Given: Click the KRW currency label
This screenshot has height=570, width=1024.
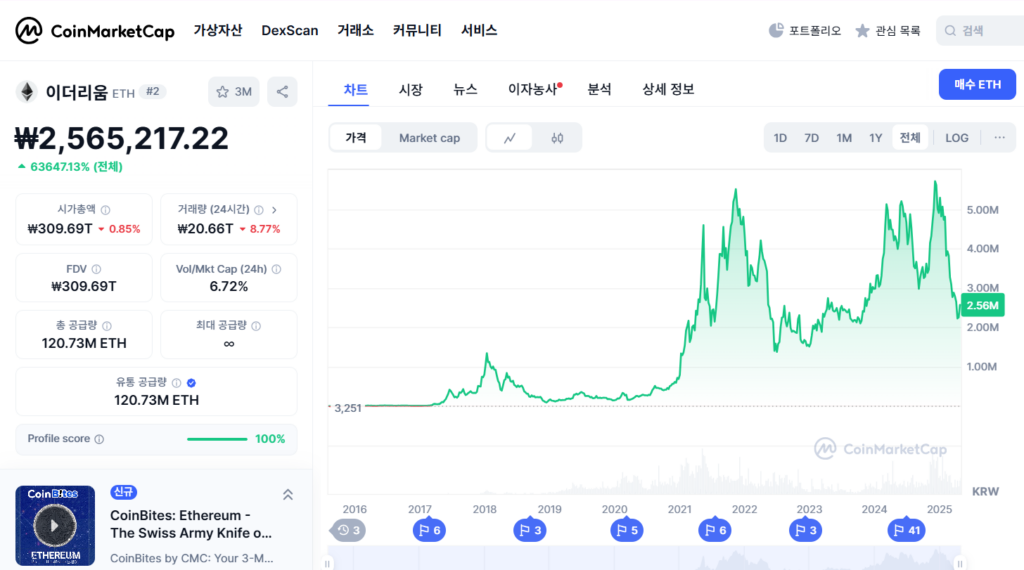Looking at the screenshot, I should pos(985,492).
